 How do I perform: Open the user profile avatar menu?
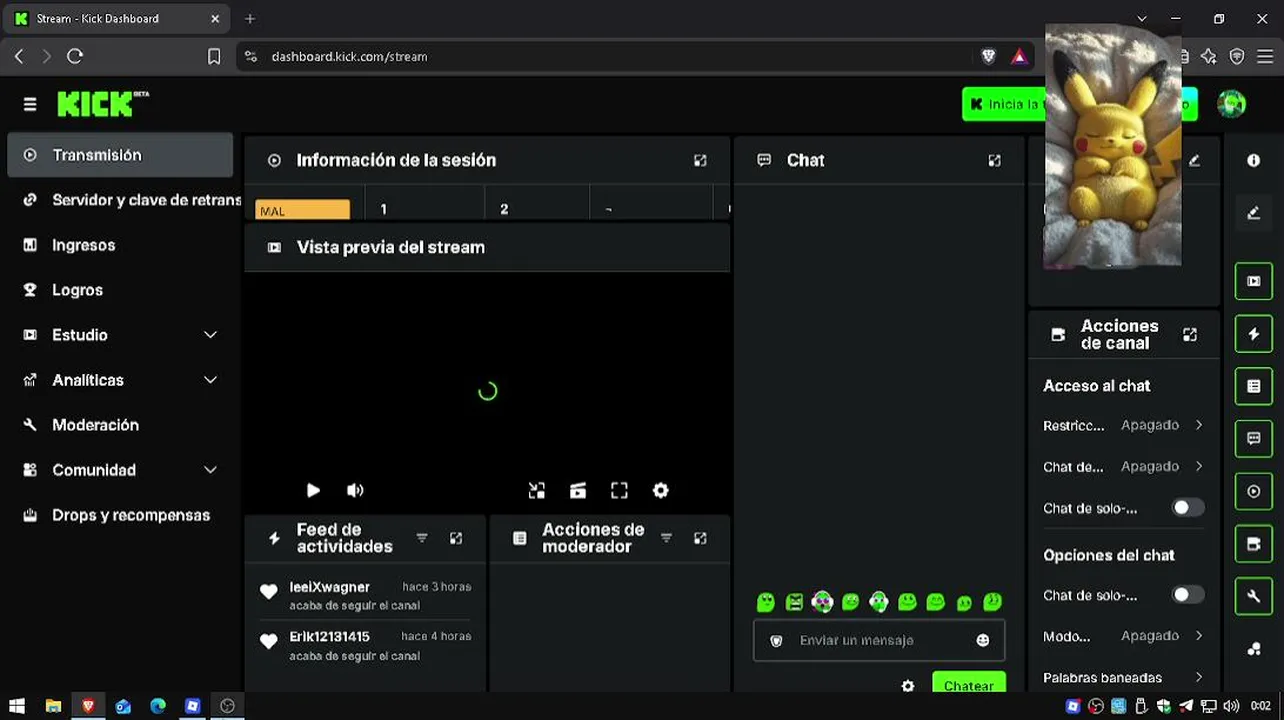tap(1232, 104)
